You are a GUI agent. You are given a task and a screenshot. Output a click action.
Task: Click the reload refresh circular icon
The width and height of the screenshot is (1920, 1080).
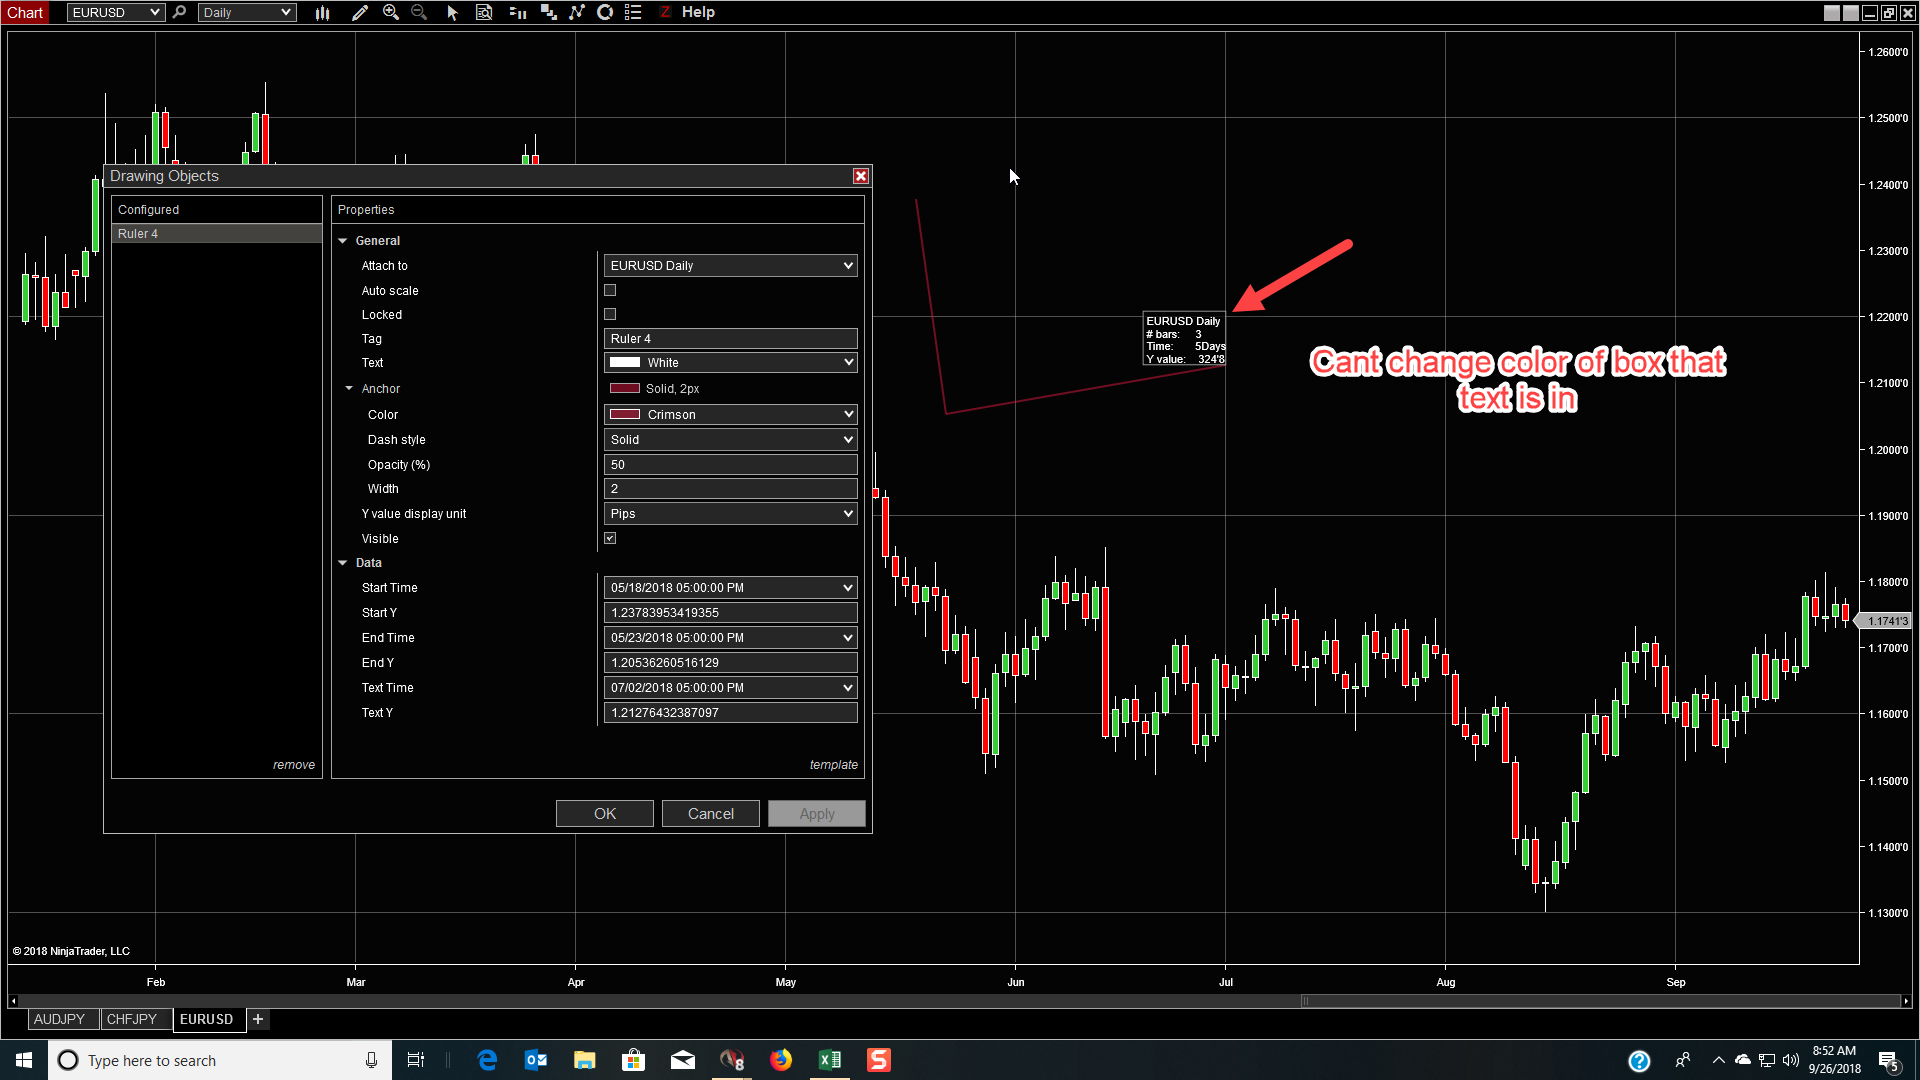tap(605, 13)
